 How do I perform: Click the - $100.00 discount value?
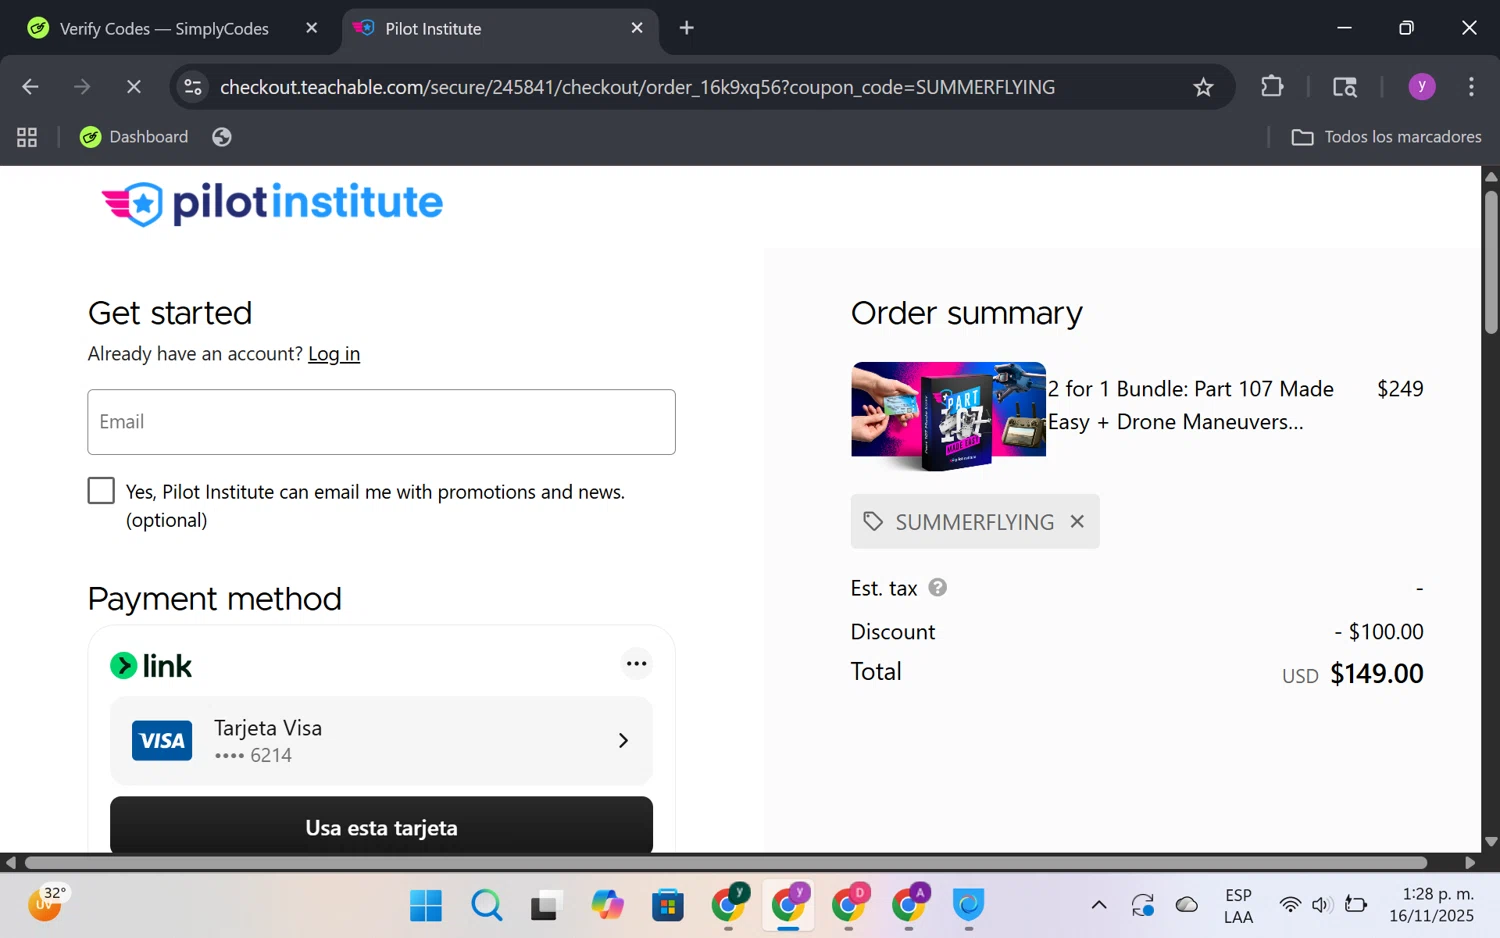1378,632
